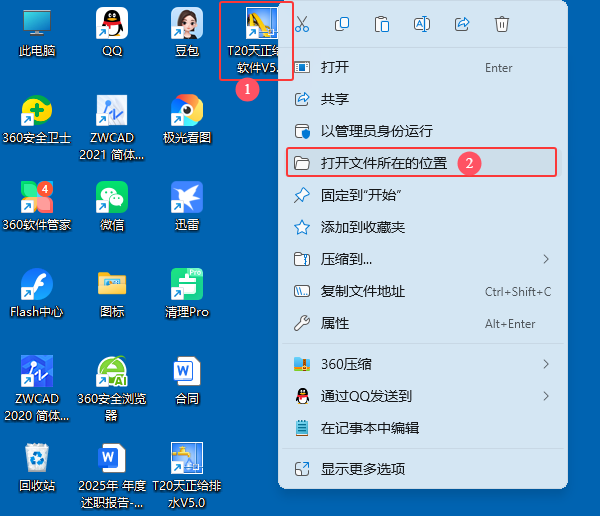The image size is (600, 516).
Task: Choose 固定到"开始" menu entry
Action: [421, 195]
